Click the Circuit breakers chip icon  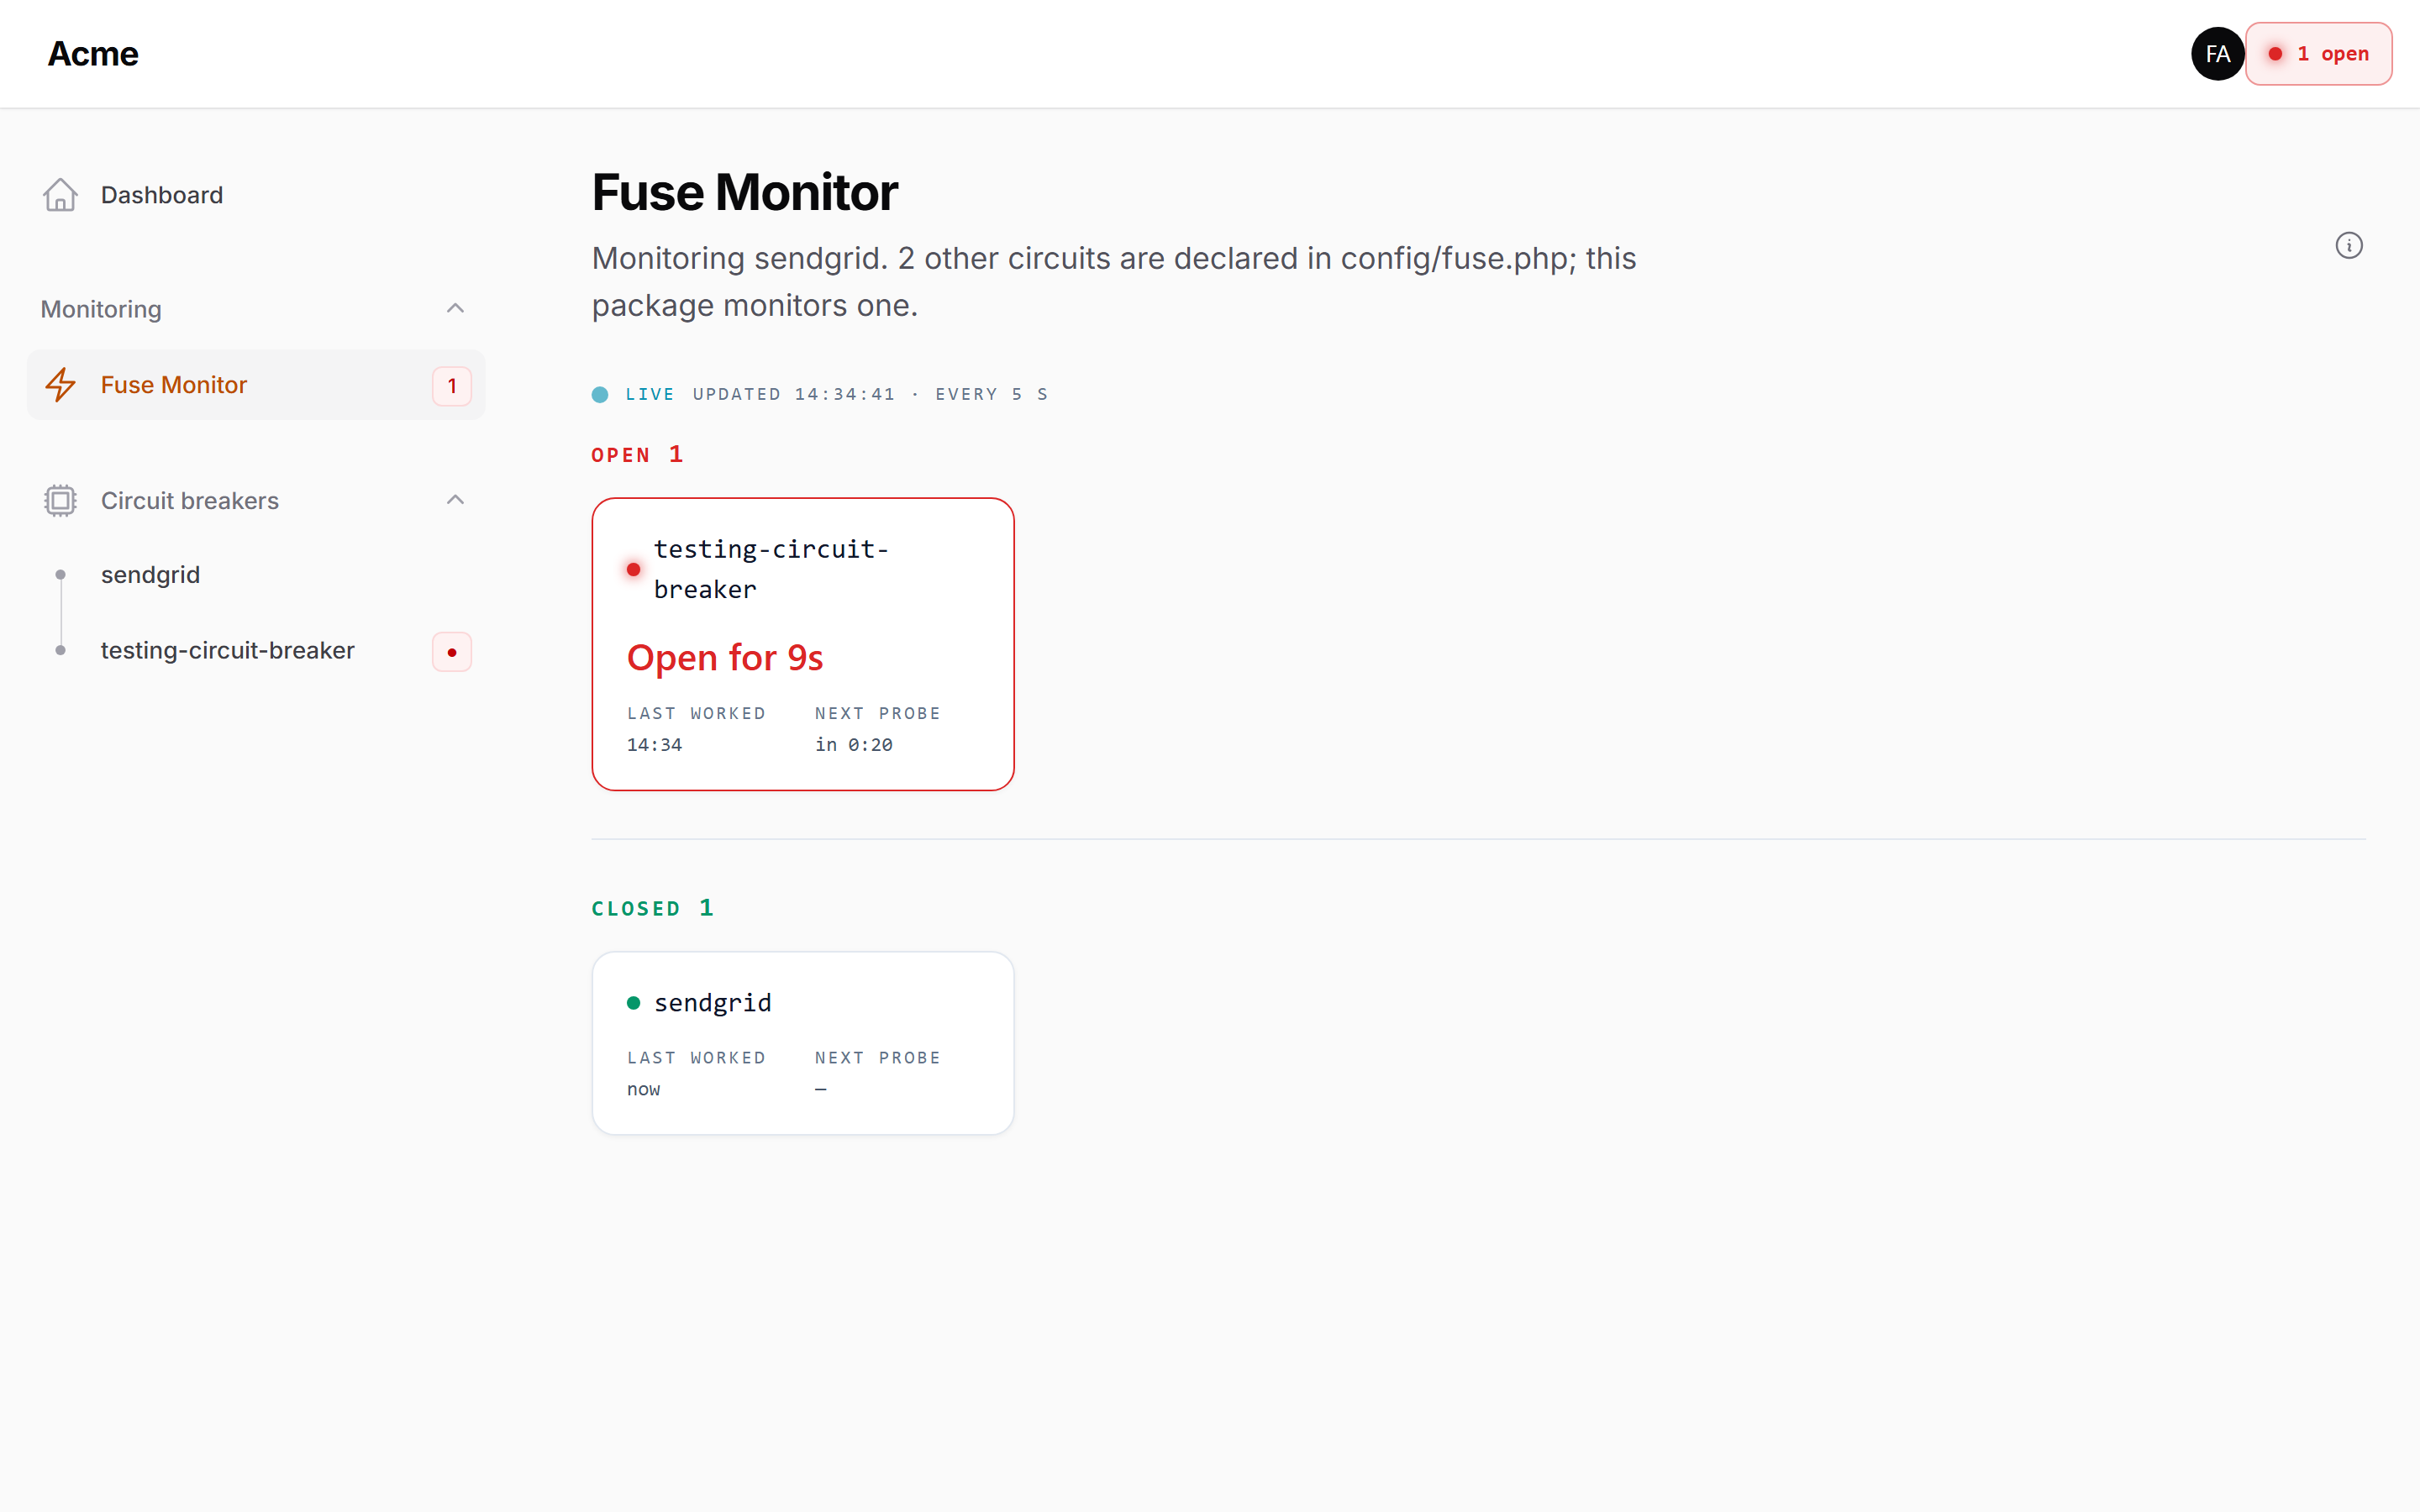pos(60,500)
